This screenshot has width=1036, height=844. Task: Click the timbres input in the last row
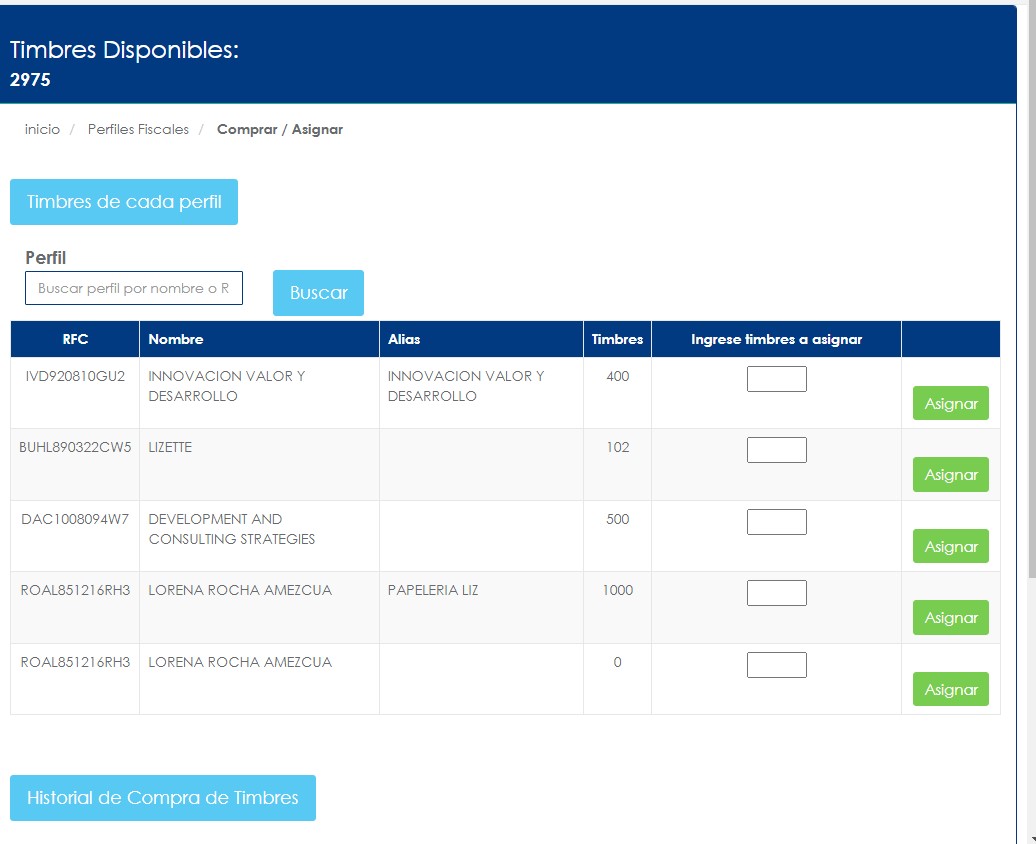[x=776, y=665]
